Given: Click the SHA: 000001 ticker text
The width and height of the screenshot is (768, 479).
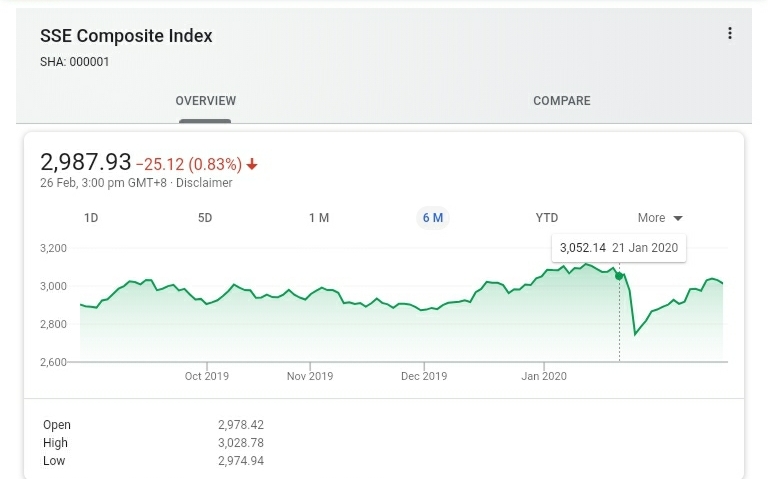Looking at the screenshot, I should [74, 62].
